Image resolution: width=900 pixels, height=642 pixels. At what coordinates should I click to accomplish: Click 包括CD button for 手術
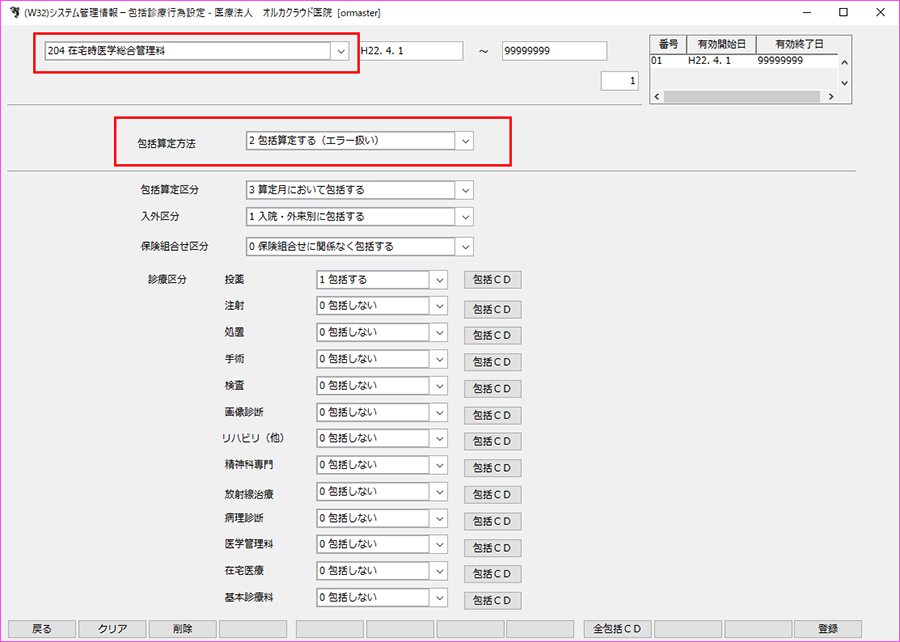coord(492,362)
